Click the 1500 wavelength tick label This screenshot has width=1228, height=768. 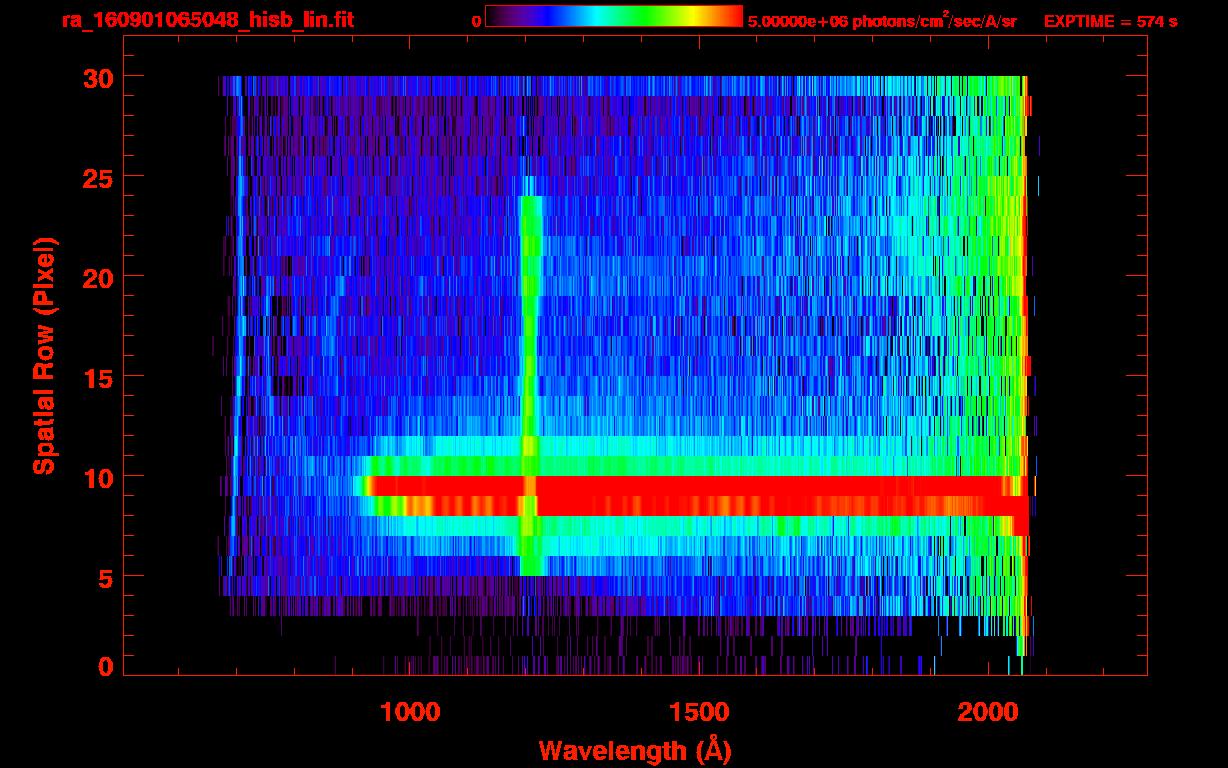point(698,712)
